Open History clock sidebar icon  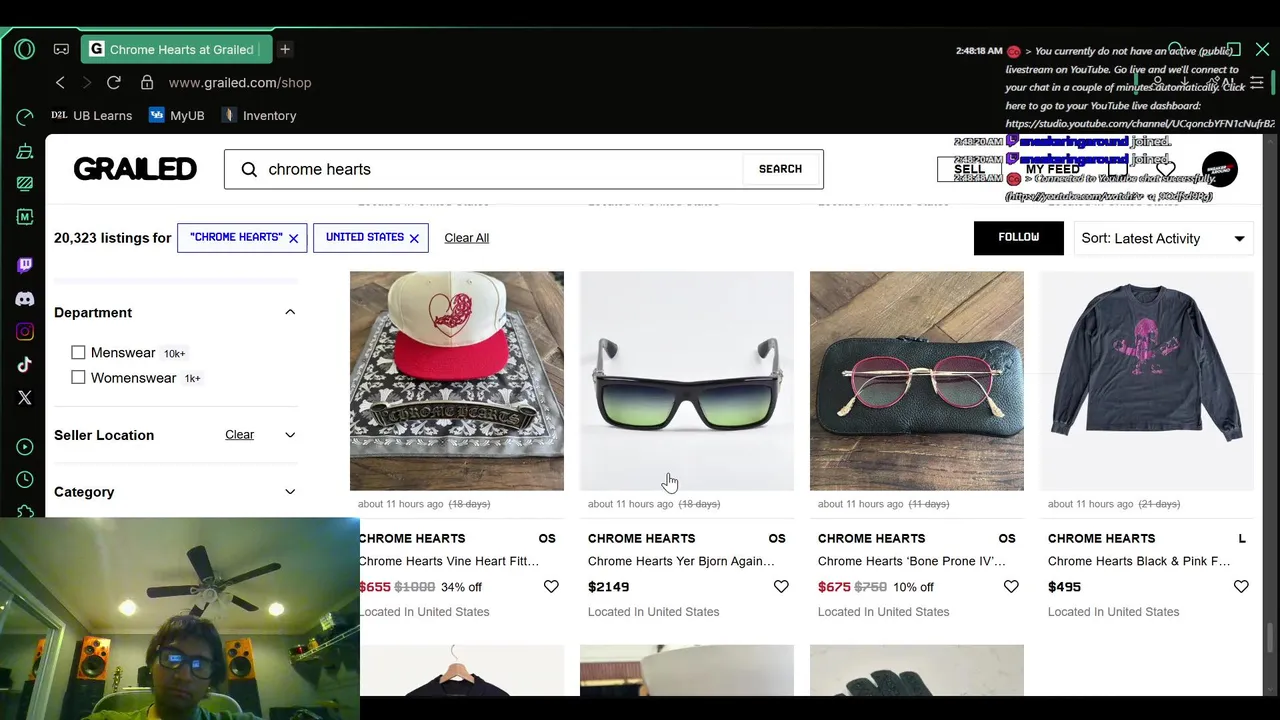(x=25, y=480)
